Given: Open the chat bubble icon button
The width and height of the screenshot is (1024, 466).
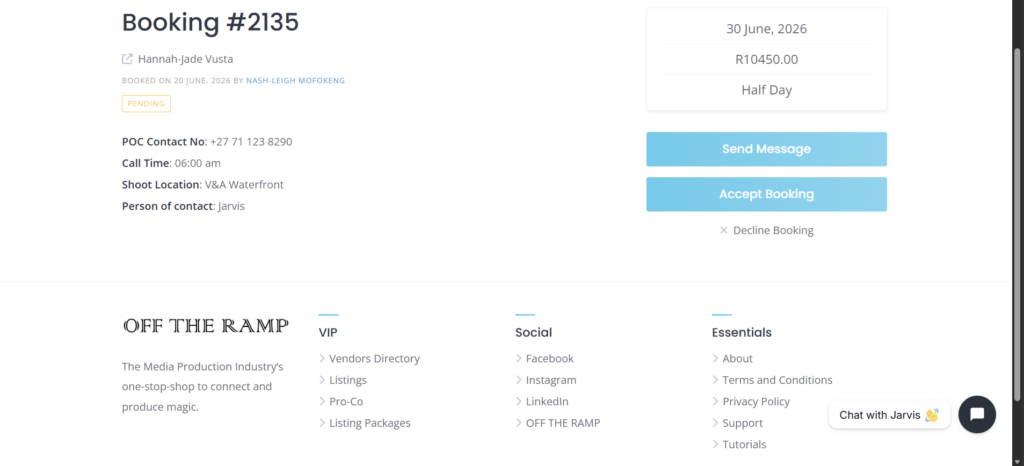Looking at the screenshot, I should tap(977, 414).
